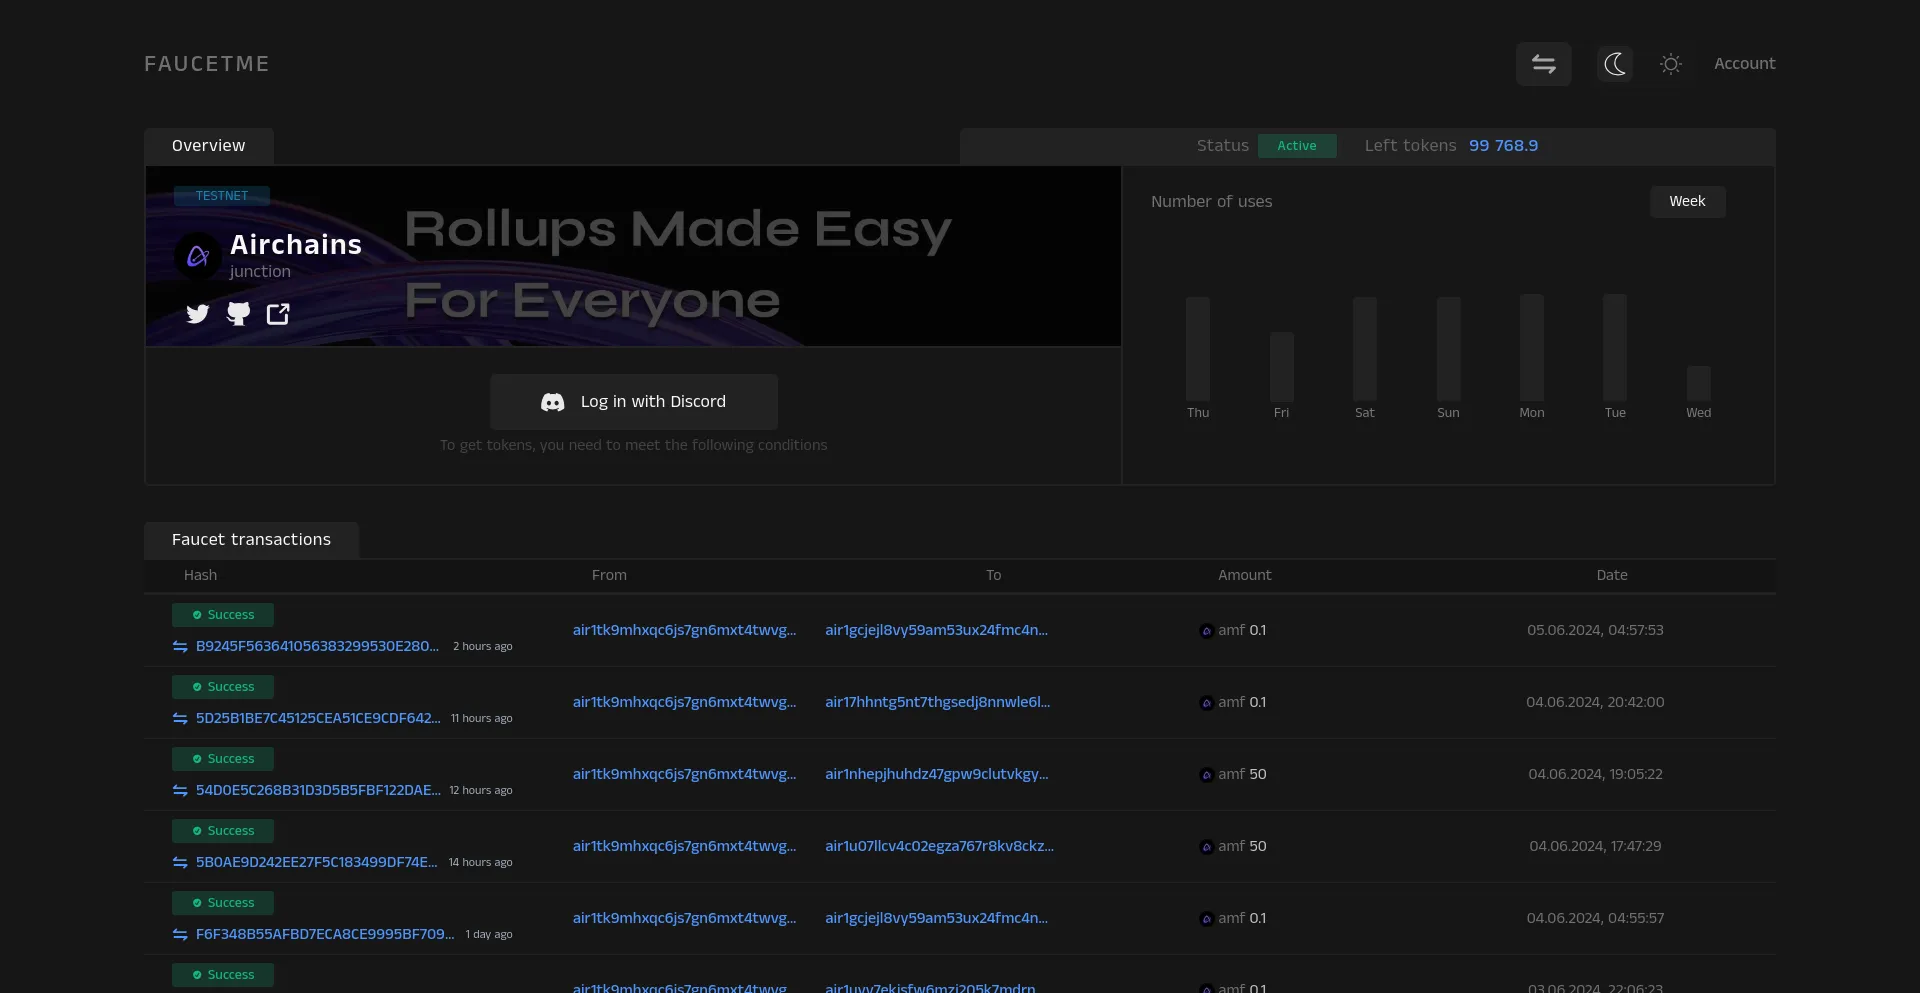Image resolution: width=1920 pixels, height=993 pixels.
Task: Click the TESTNET badge
Action: tap(222, 196)
